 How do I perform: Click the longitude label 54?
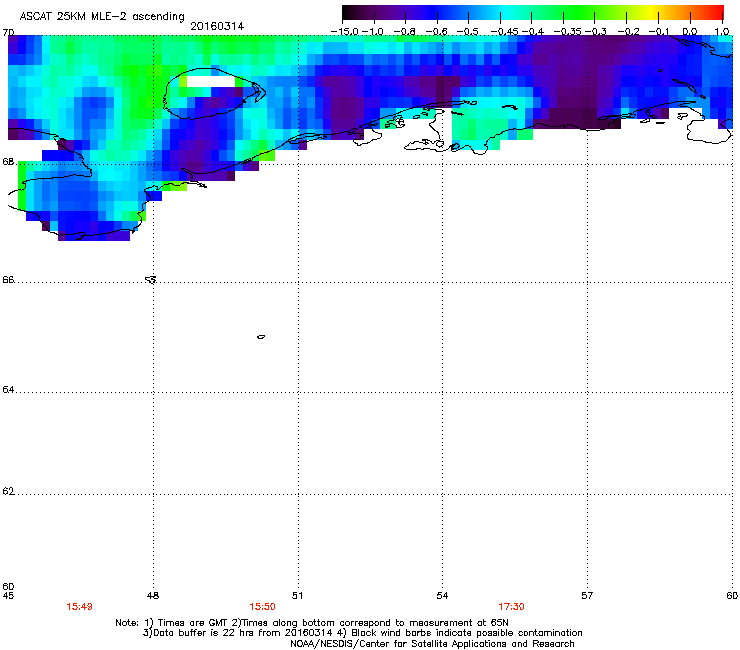pos(442,596)
